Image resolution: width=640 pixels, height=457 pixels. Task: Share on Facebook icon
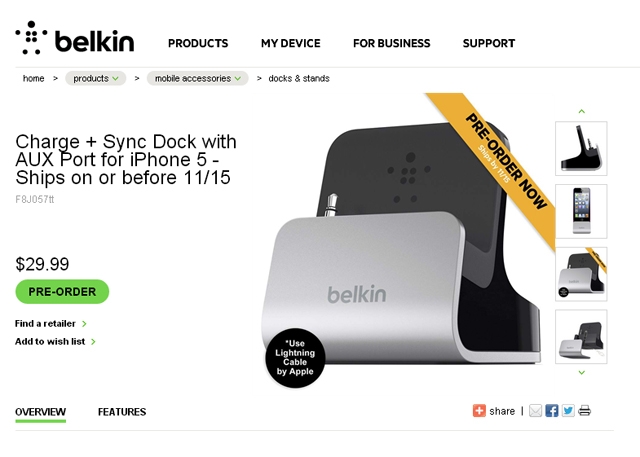click(551, 411)
